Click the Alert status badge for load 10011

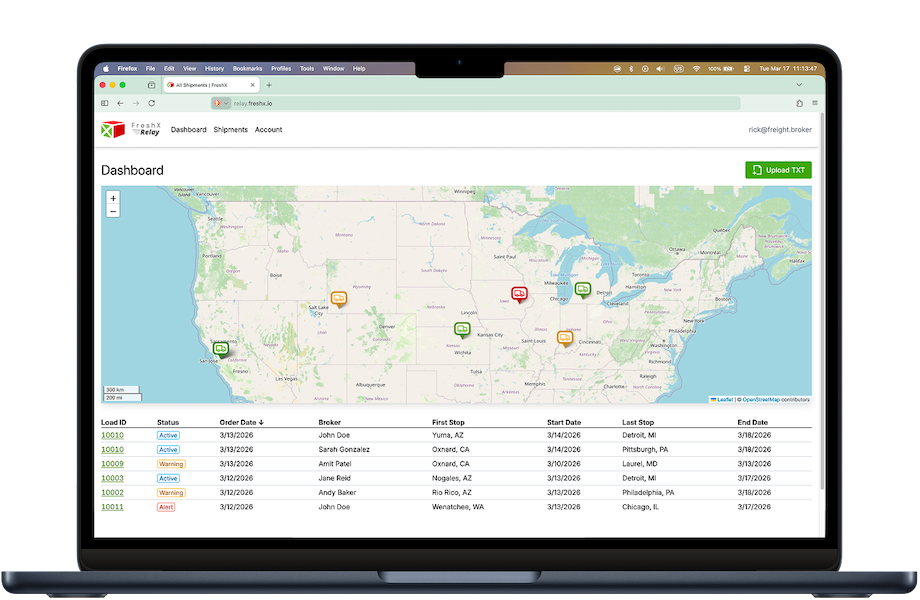167,507
